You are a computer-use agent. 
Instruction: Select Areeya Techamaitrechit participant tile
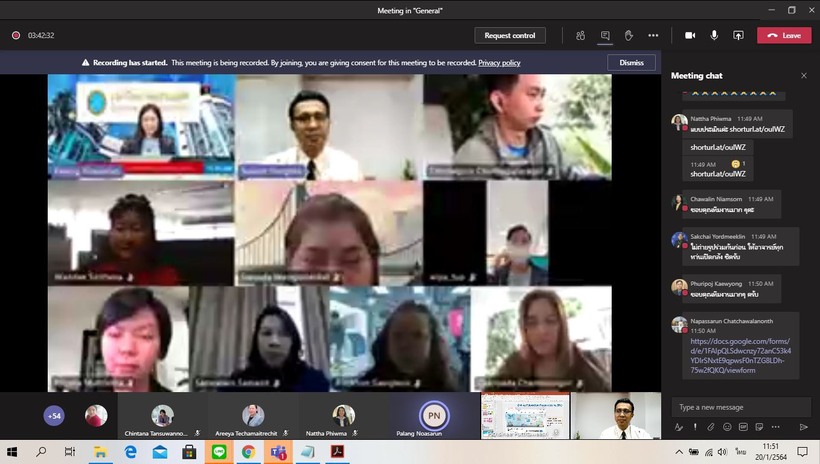pyautogui.click(x=253, y=416)
